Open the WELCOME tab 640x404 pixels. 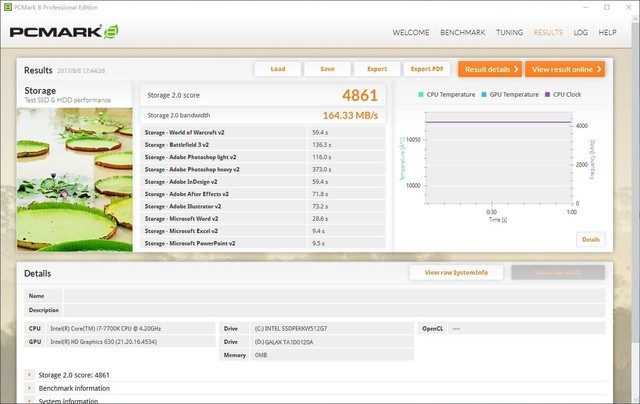pos(411,32)
